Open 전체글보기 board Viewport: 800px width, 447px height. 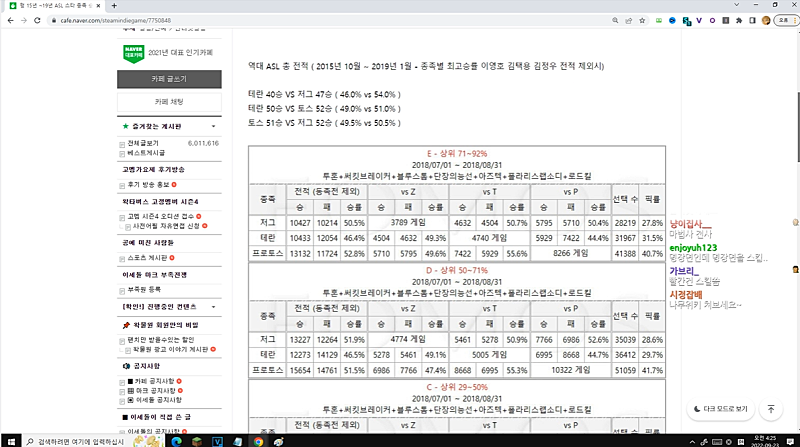143,143
